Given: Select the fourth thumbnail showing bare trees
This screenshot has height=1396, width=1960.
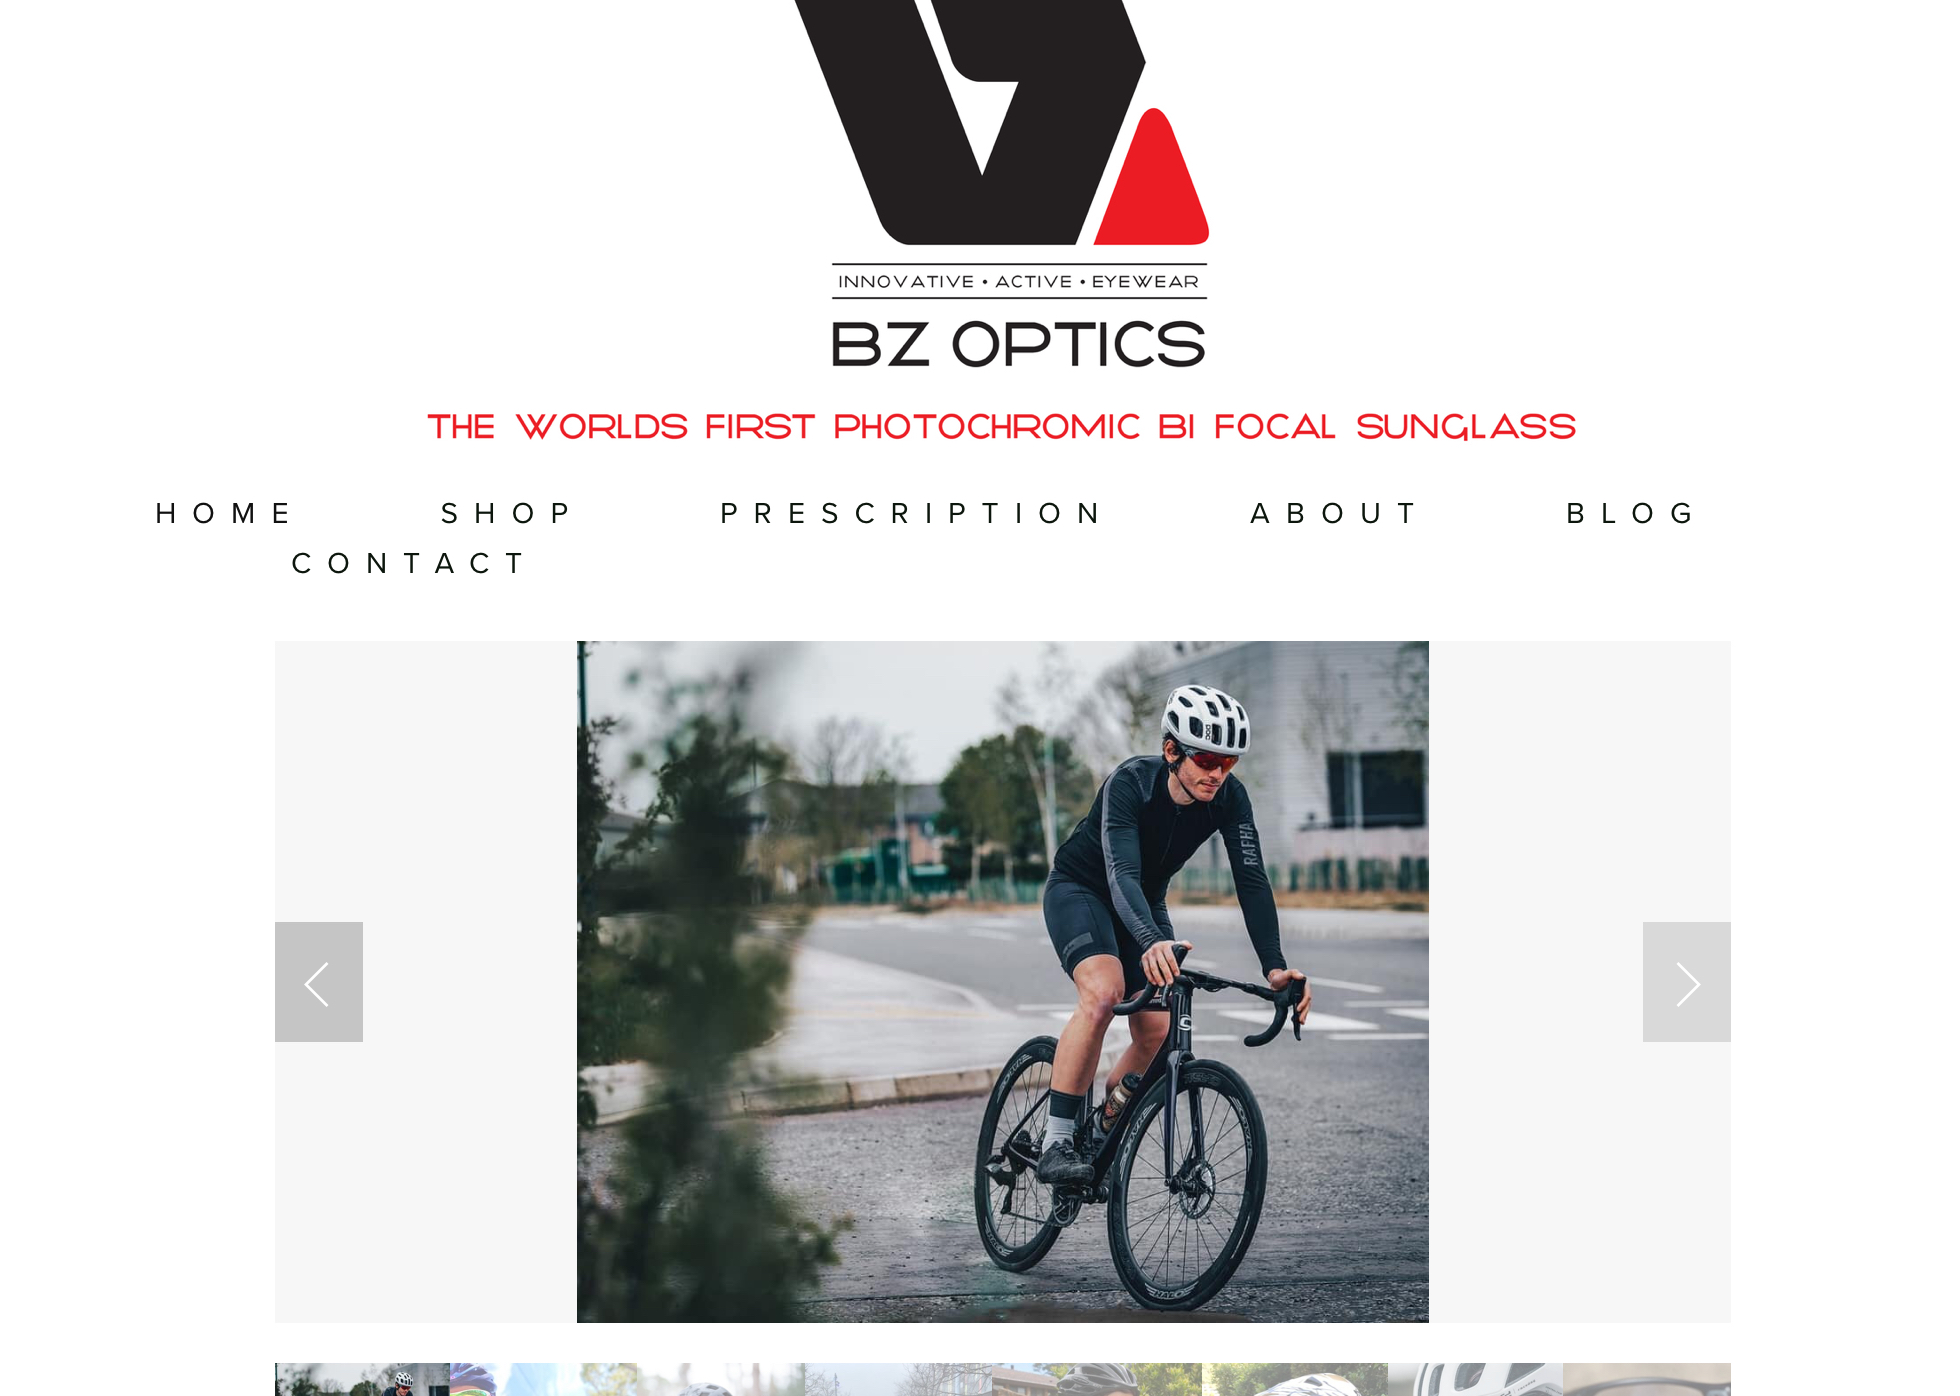Looking at the screenshot, I should (x=898, y=1379).
